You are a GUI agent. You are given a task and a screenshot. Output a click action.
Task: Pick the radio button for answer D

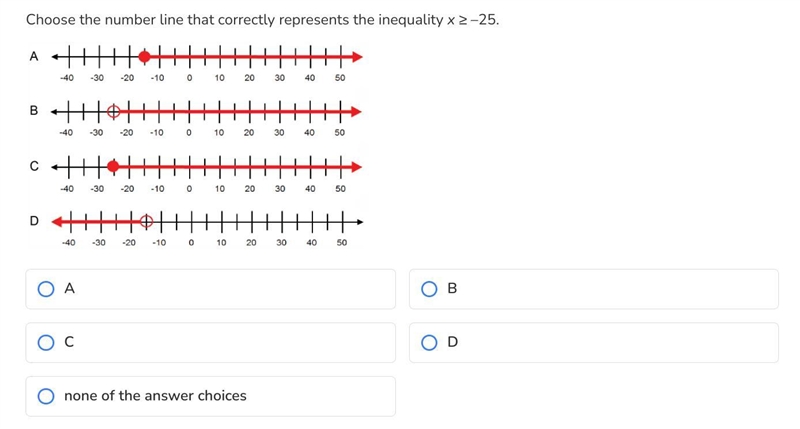(x=429, y=342)
